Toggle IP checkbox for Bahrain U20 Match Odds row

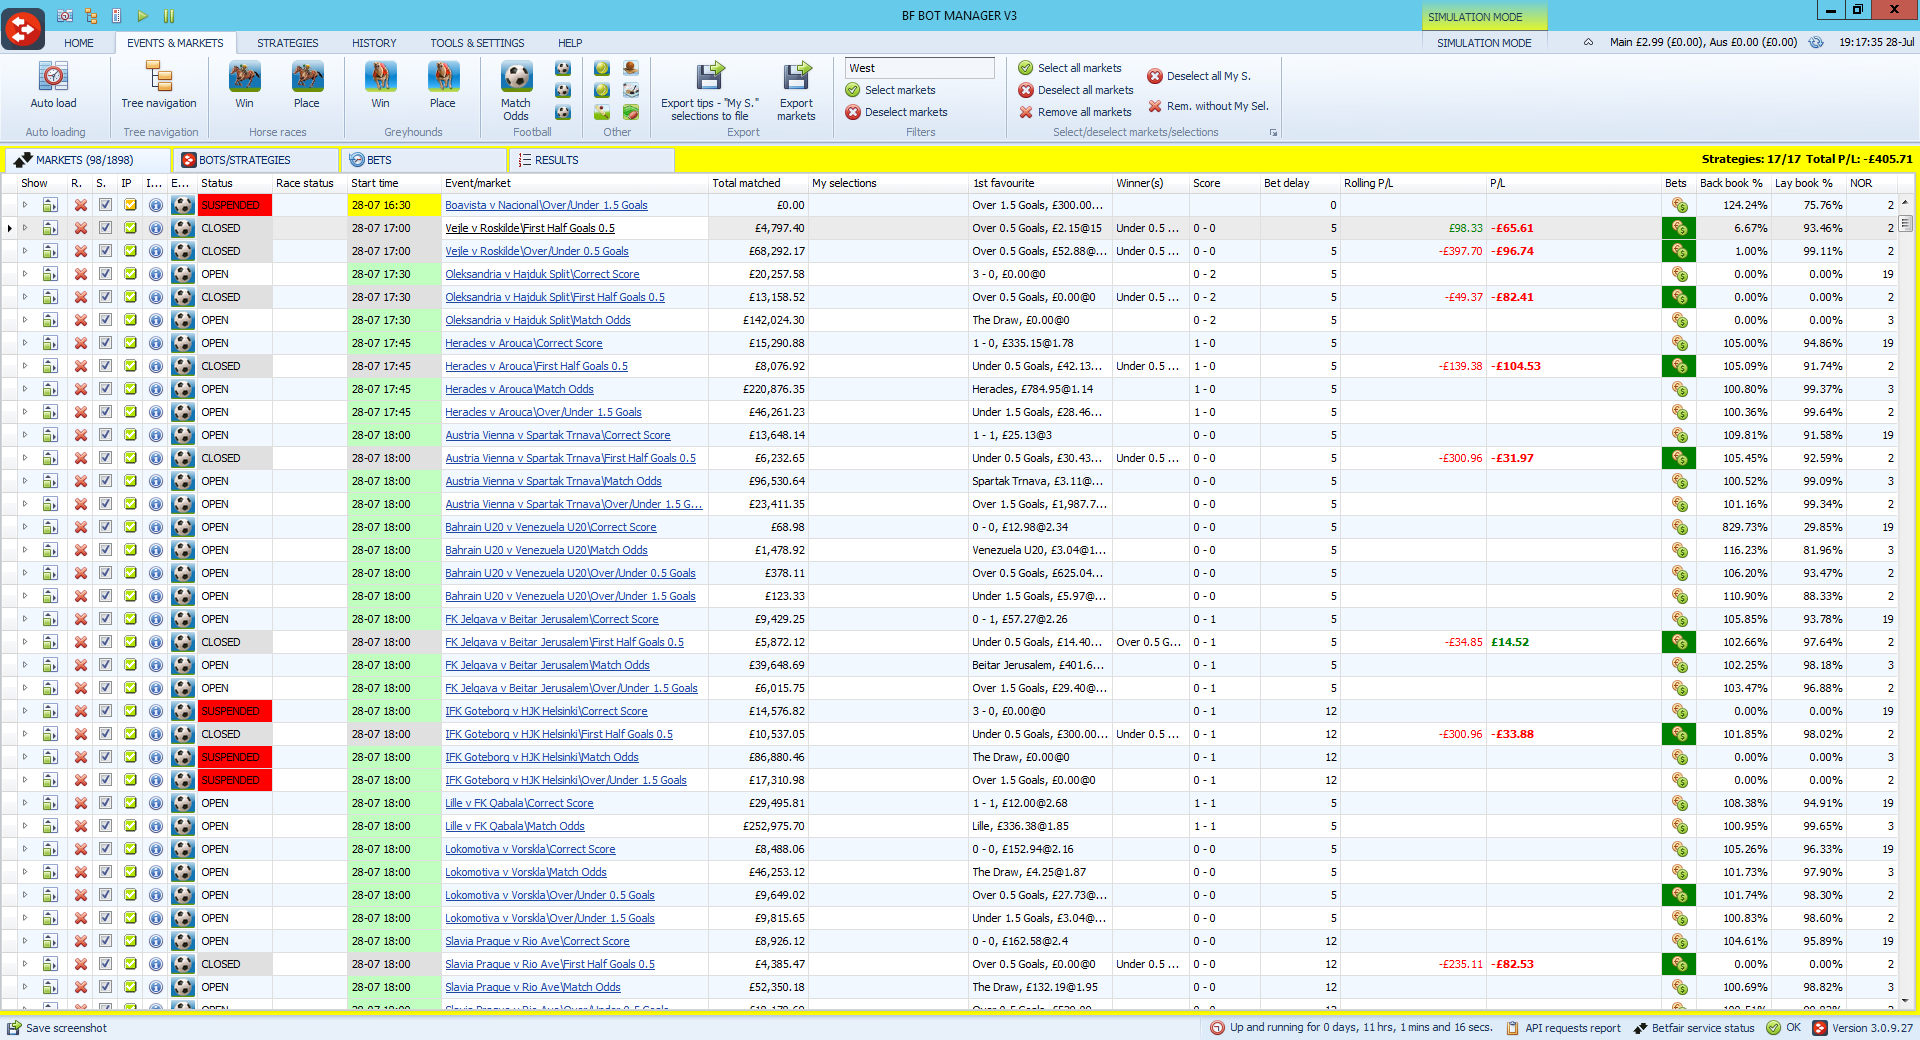point(130,550)
